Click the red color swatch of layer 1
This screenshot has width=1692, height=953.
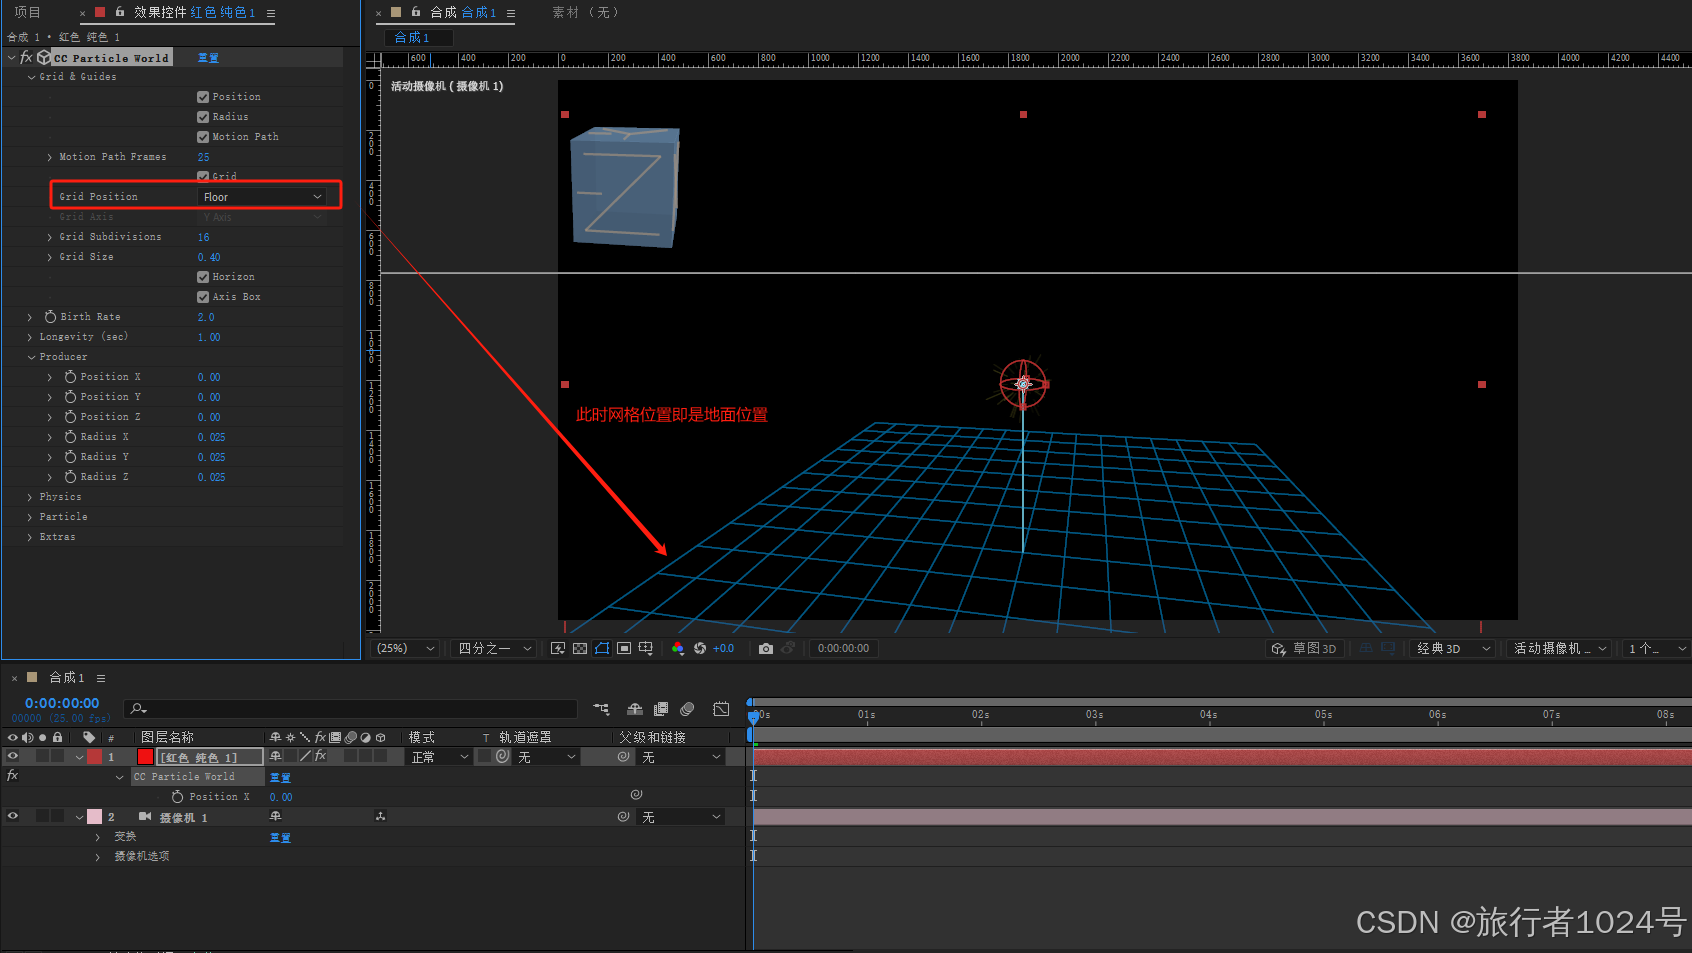[146, 757]
